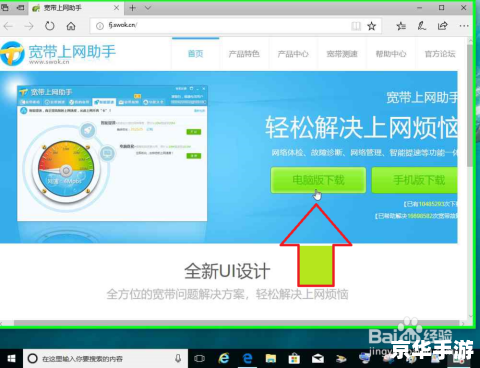Open web notes pen icon

(422, 26)
